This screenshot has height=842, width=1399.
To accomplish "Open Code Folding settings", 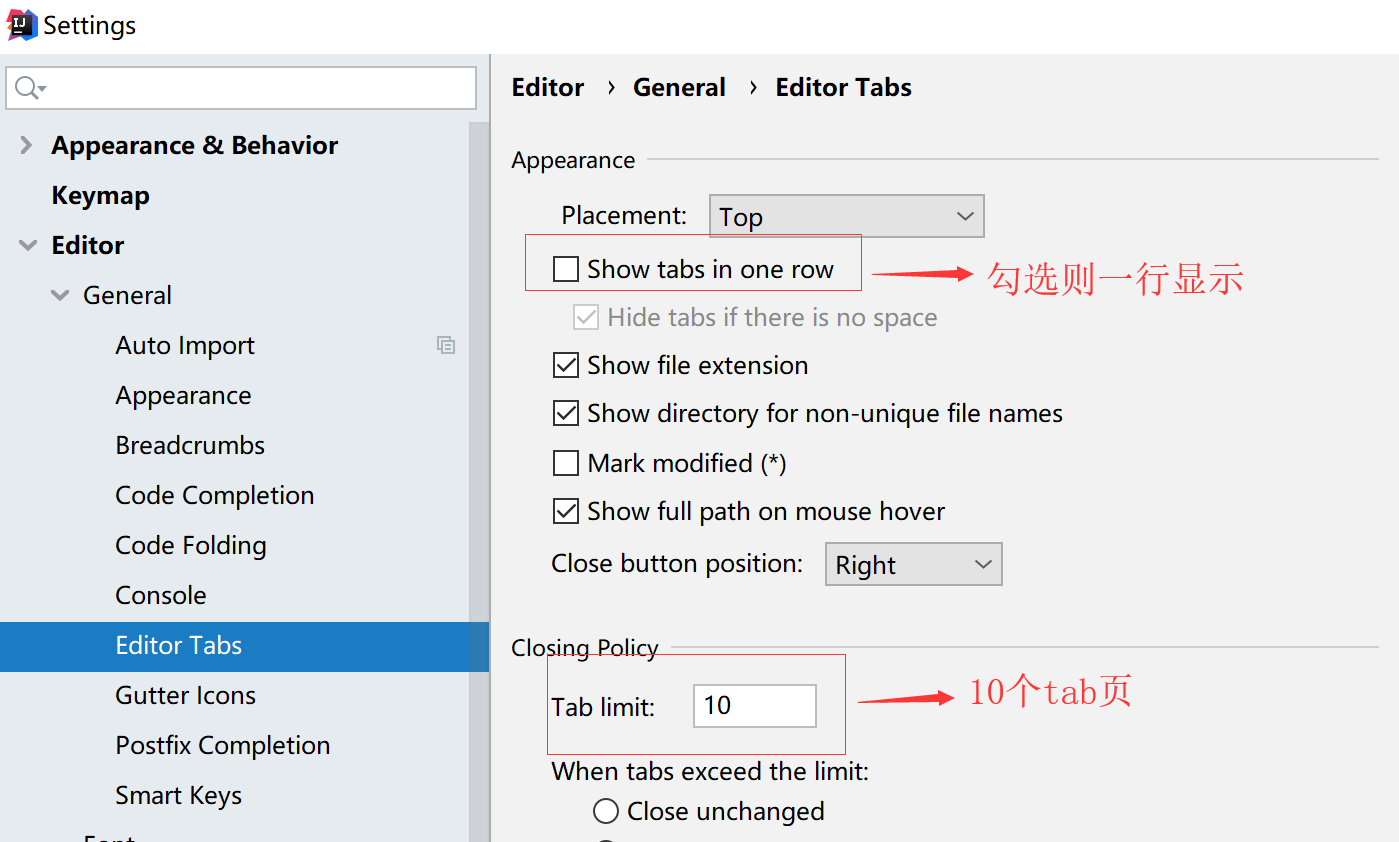I will click(x=191, y=546).
